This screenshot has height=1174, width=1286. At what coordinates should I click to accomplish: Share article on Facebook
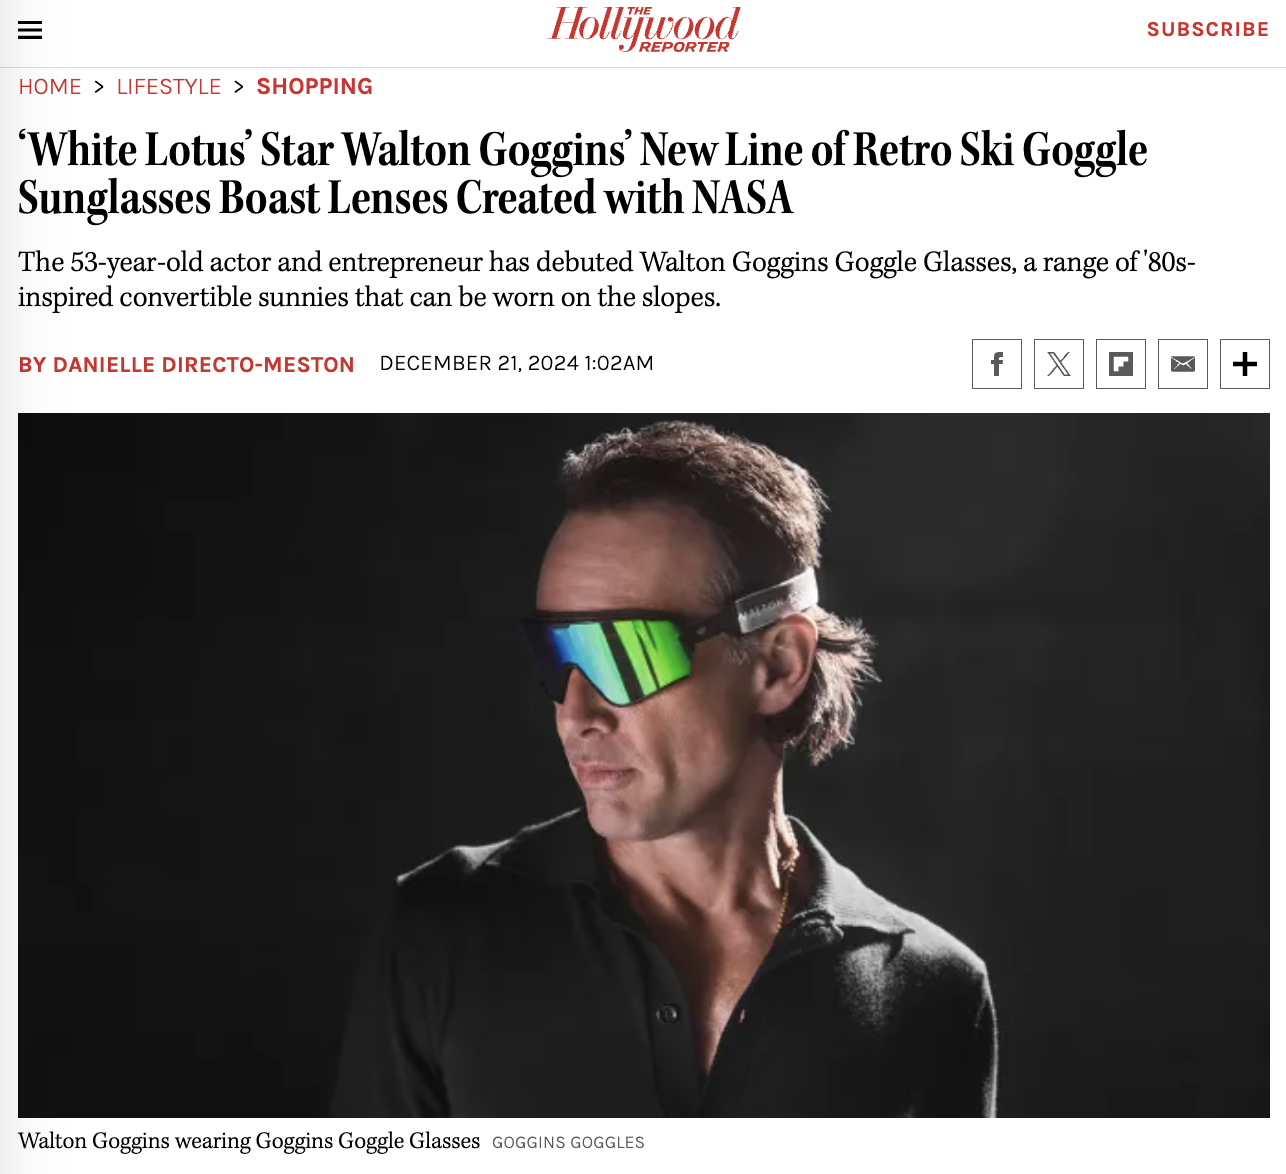tap(997, 364)
